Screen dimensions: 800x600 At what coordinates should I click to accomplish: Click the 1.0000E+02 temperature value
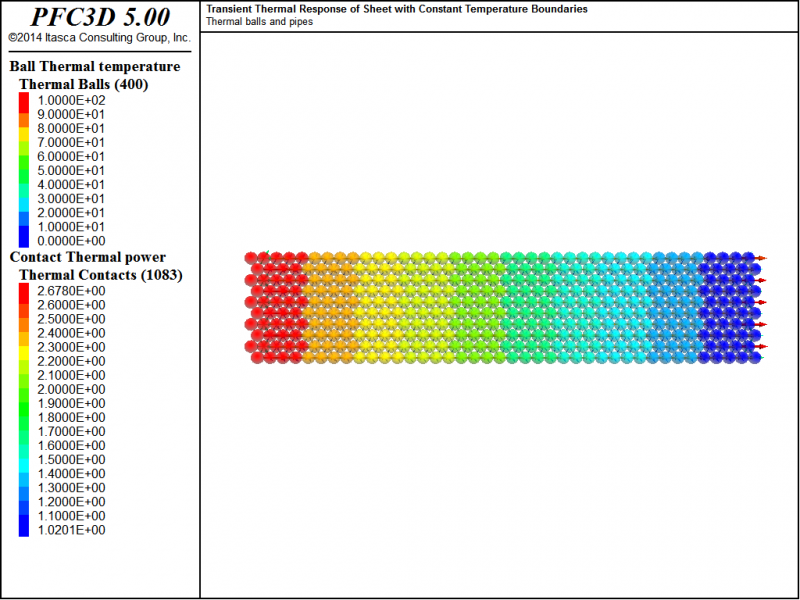pyautogui.click(x=71, y=100)
